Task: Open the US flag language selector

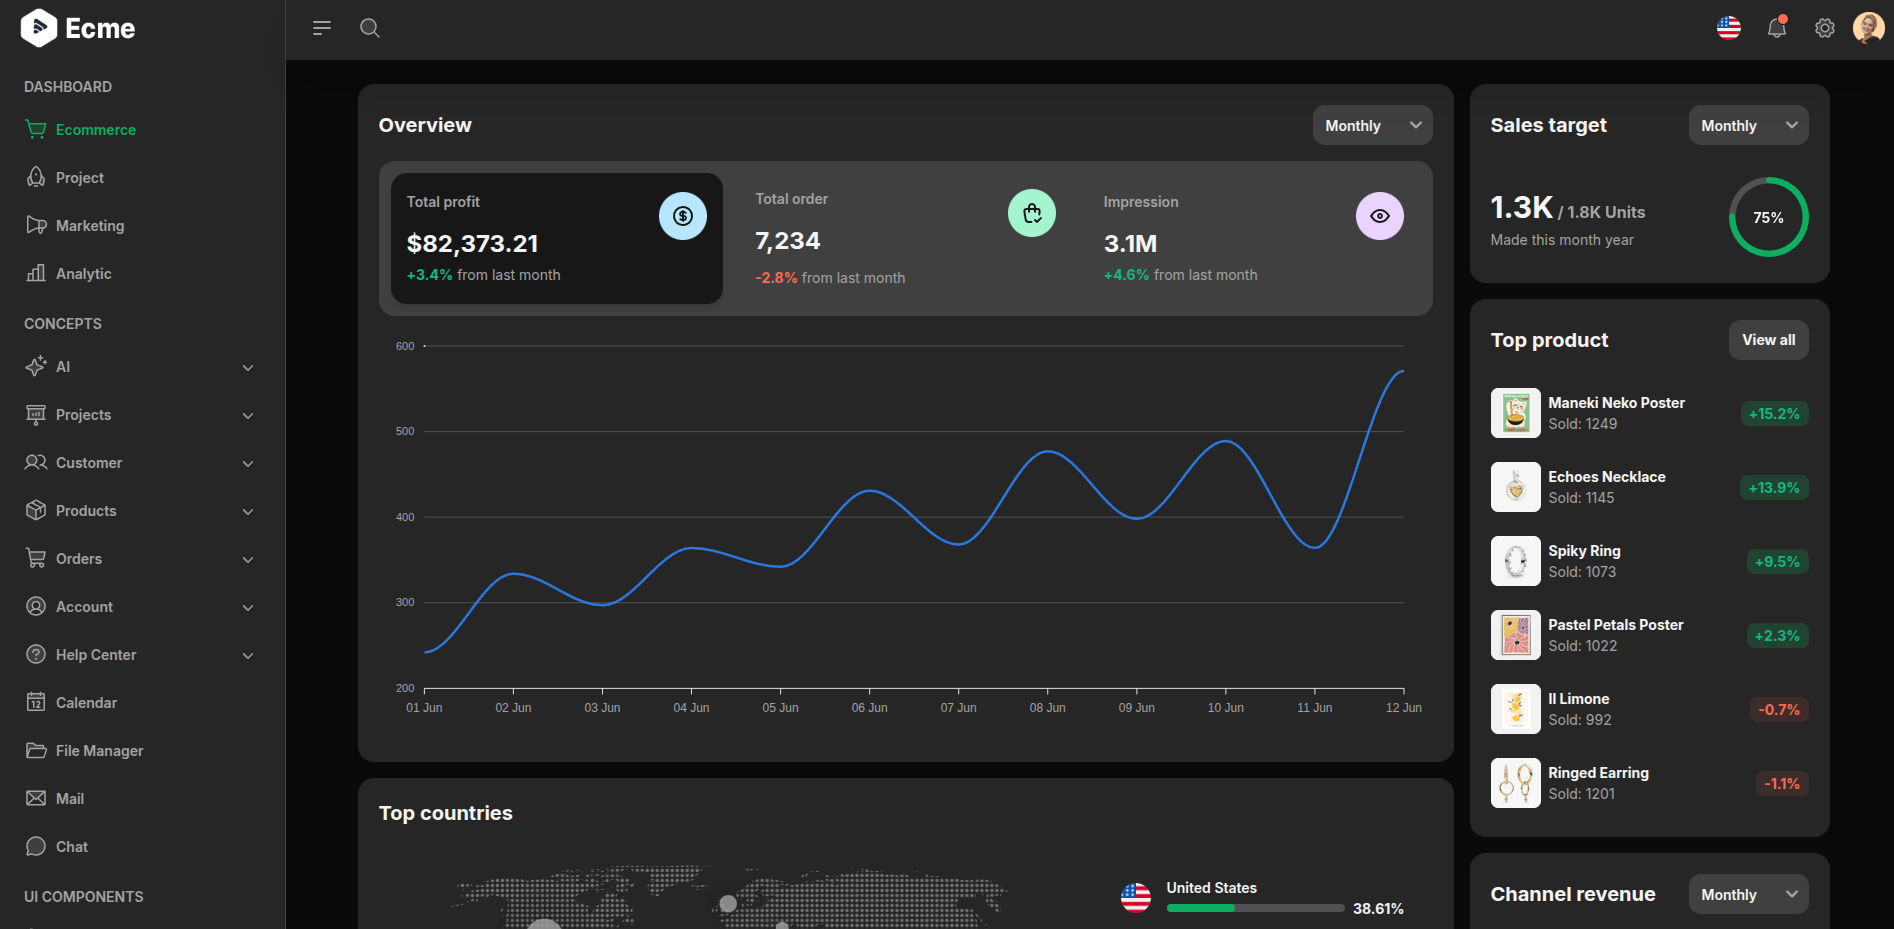Action: 1729,28
